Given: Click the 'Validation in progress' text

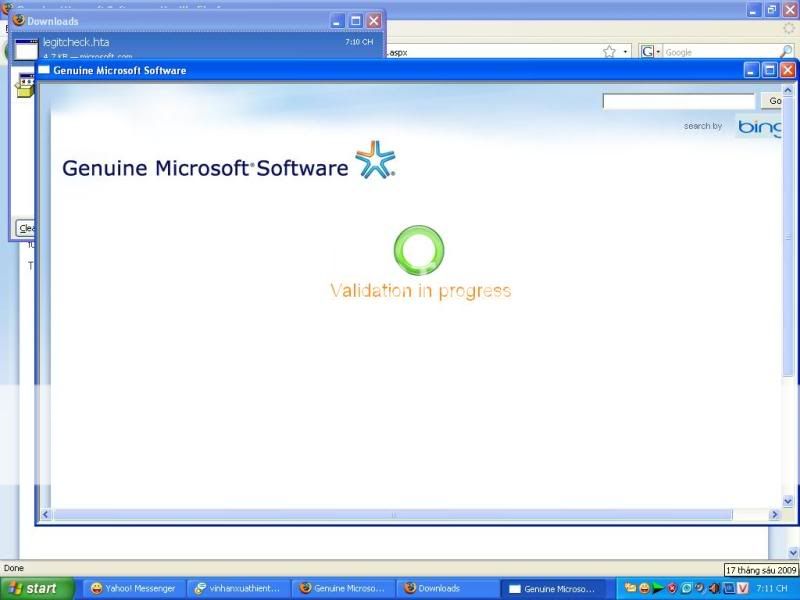Looking at the screenshot, I should tap(421, 291).
